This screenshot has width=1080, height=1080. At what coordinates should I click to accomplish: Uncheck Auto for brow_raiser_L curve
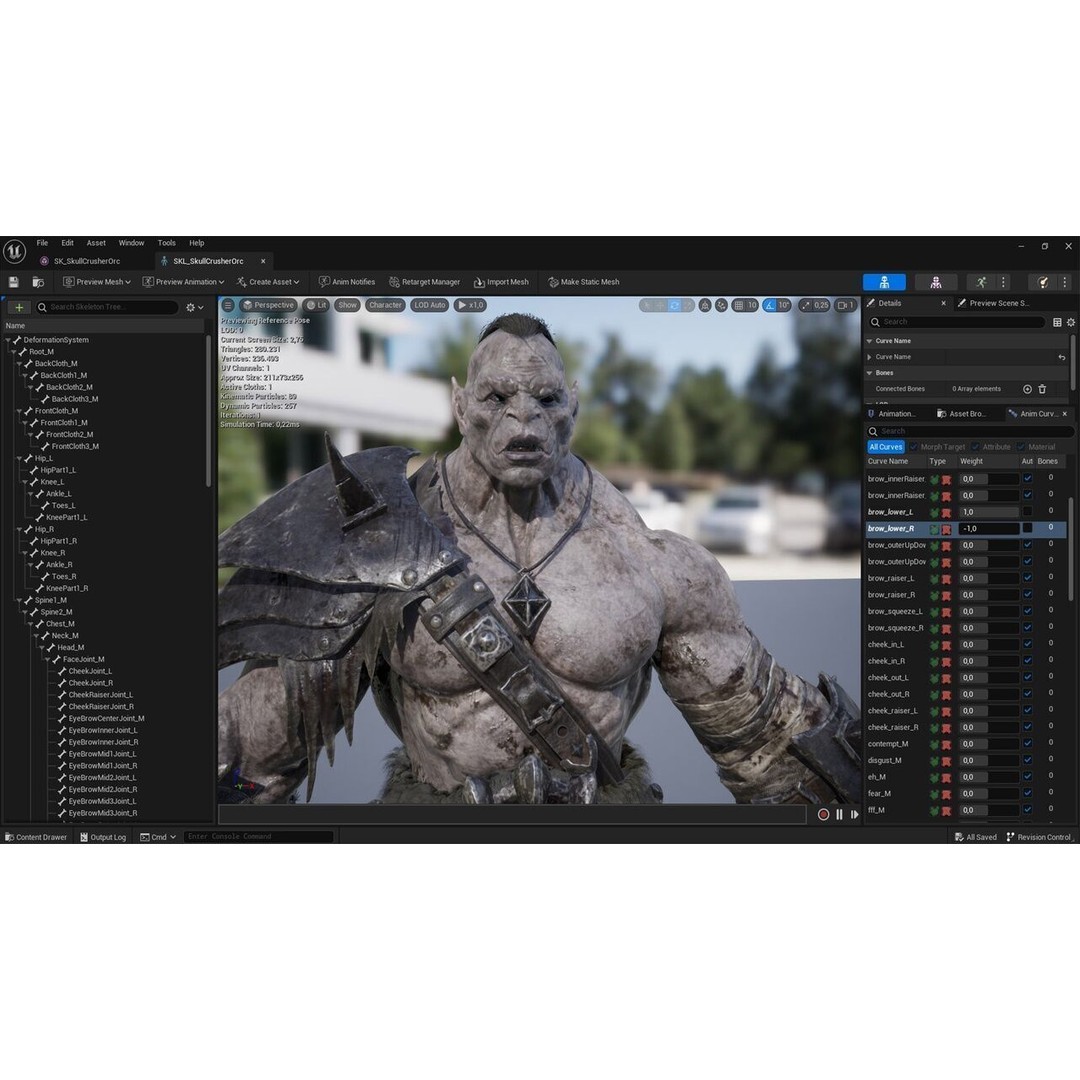[1028, 578]
